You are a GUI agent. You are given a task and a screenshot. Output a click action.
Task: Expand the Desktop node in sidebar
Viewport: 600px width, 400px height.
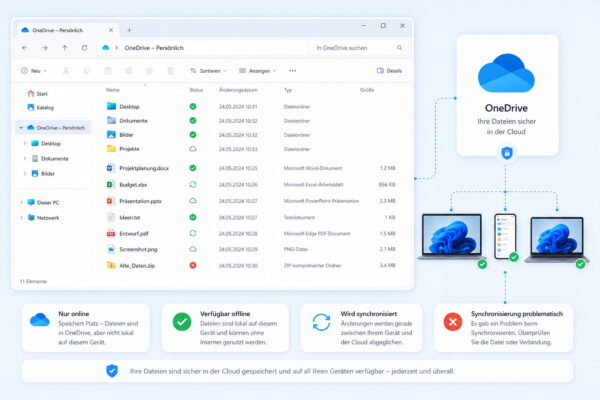(25, 143)
